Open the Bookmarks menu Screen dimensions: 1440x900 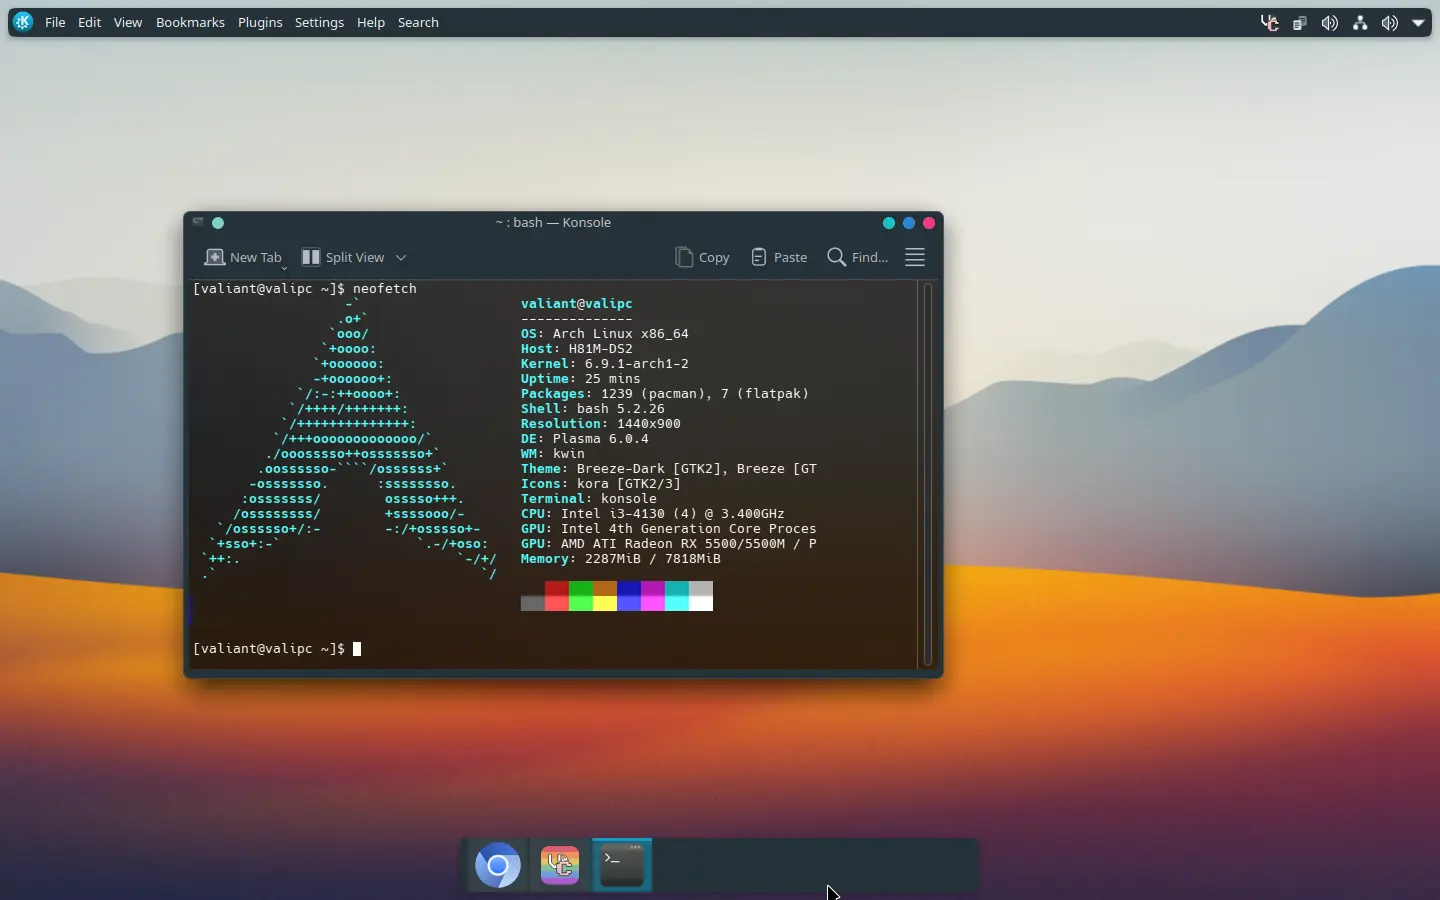190,22
